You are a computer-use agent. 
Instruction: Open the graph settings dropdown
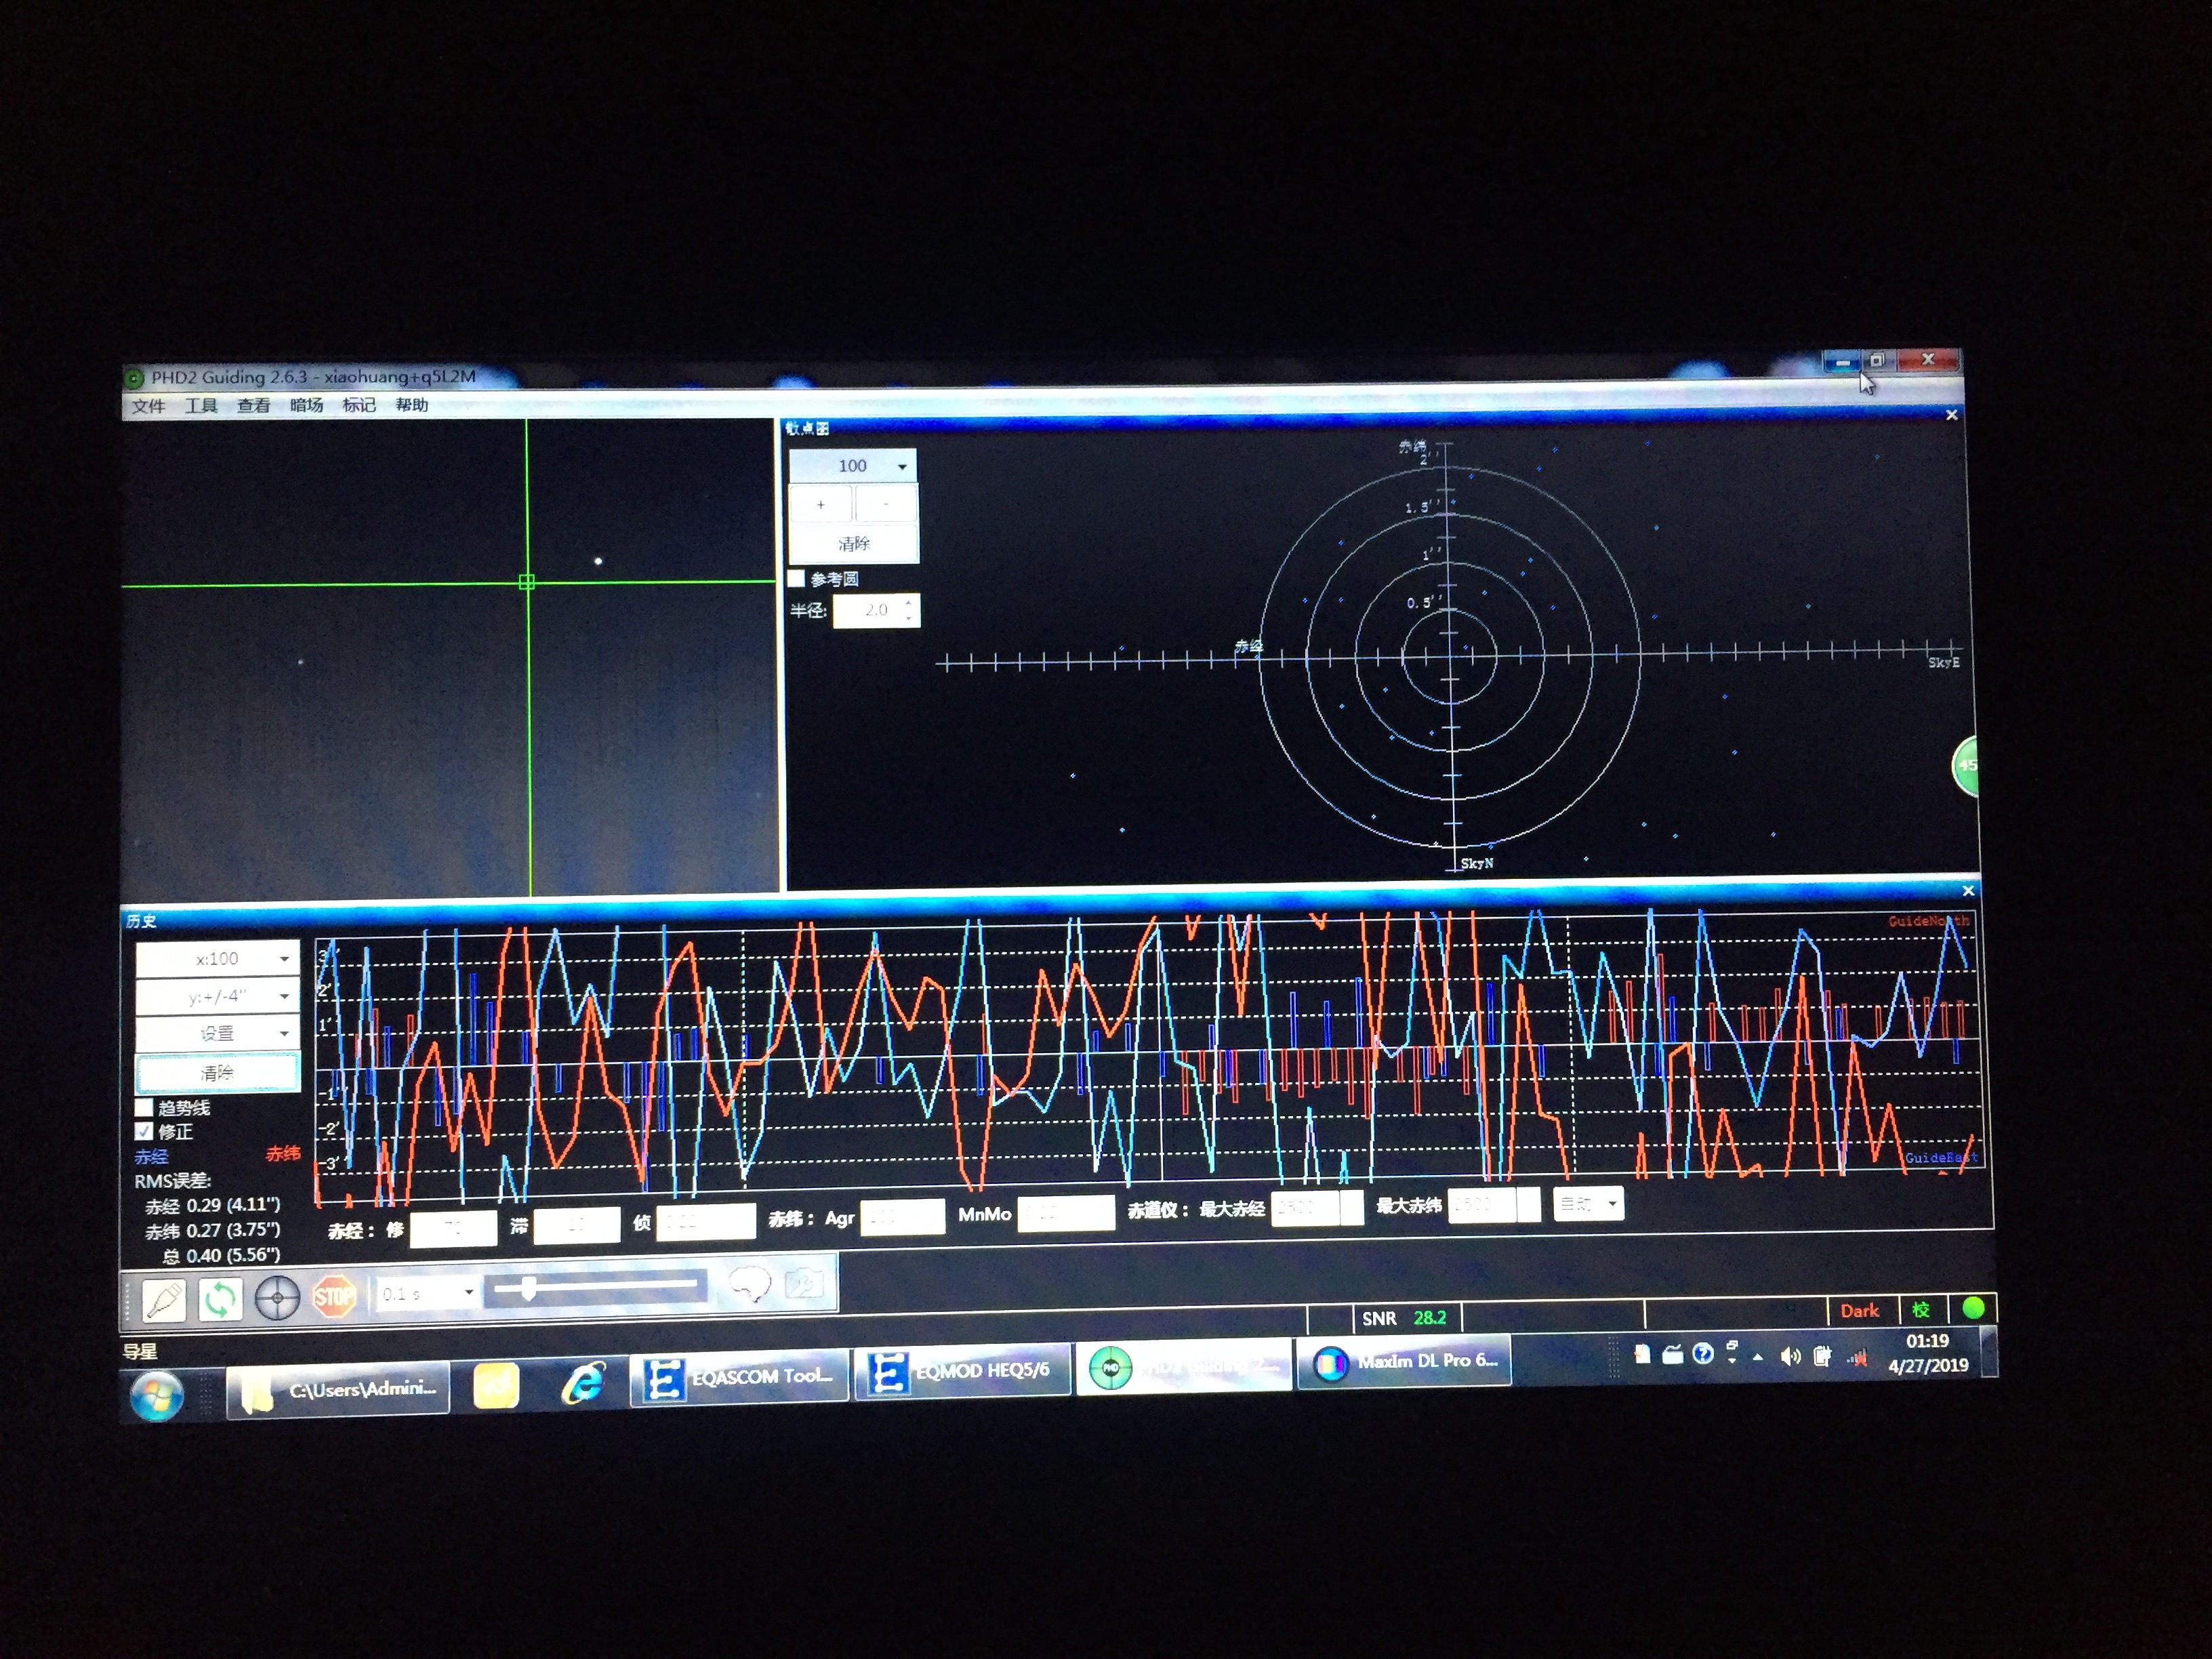217,1033
